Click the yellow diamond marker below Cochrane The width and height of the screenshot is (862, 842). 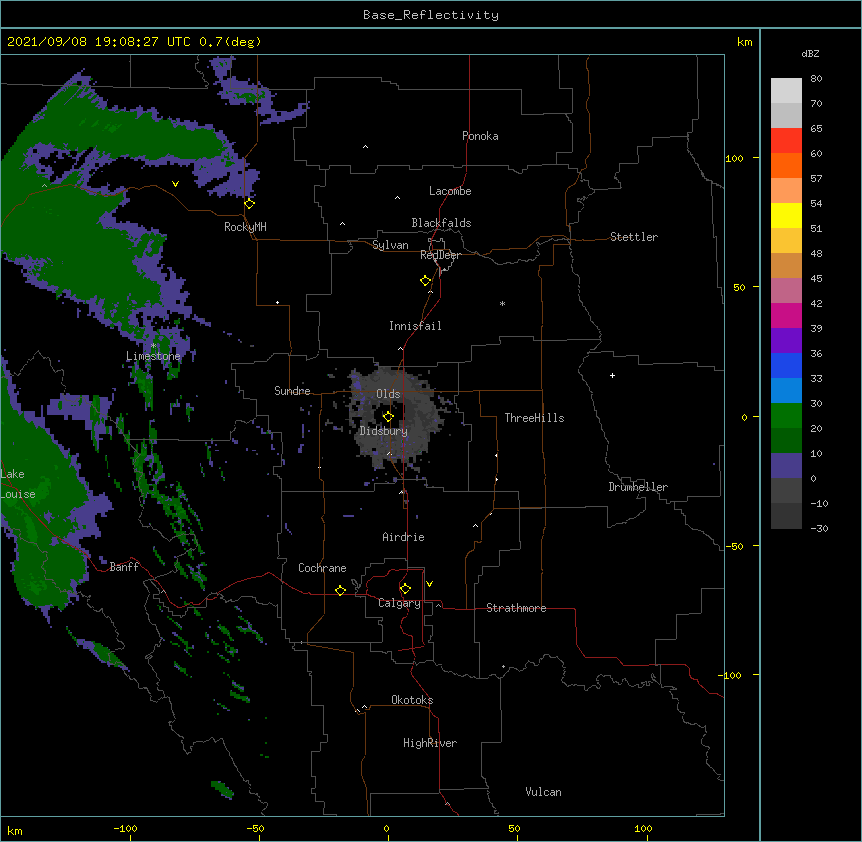[340, 590]
